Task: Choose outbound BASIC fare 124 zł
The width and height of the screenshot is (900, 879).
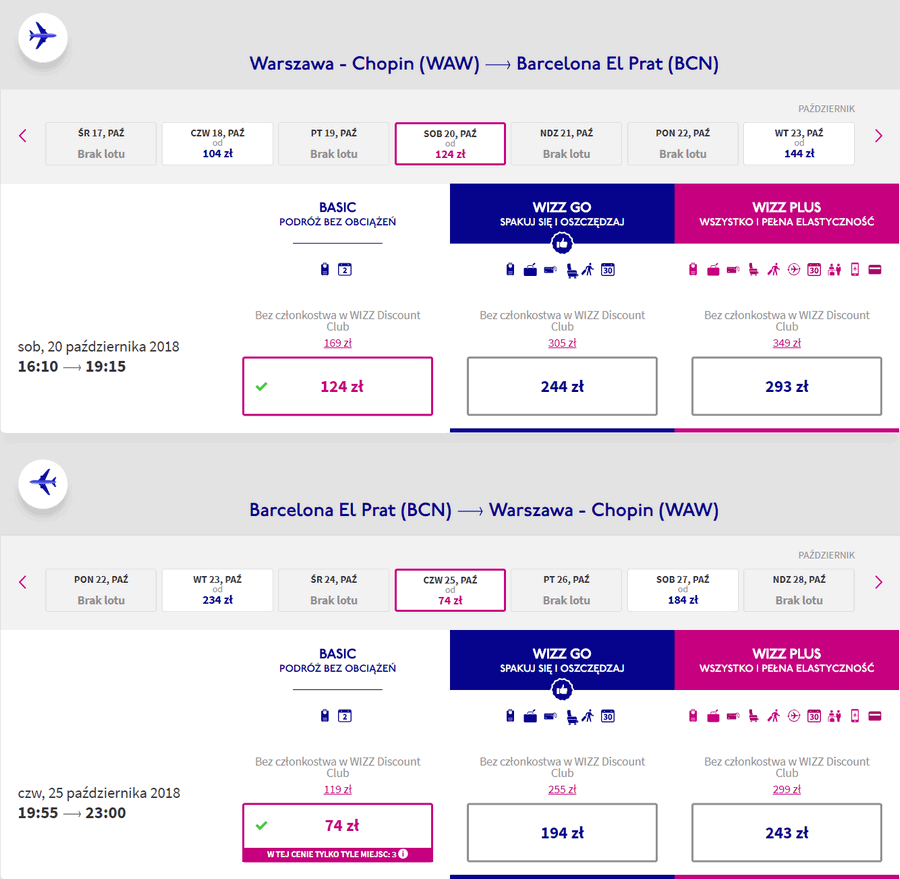Action: click(338, 386)
